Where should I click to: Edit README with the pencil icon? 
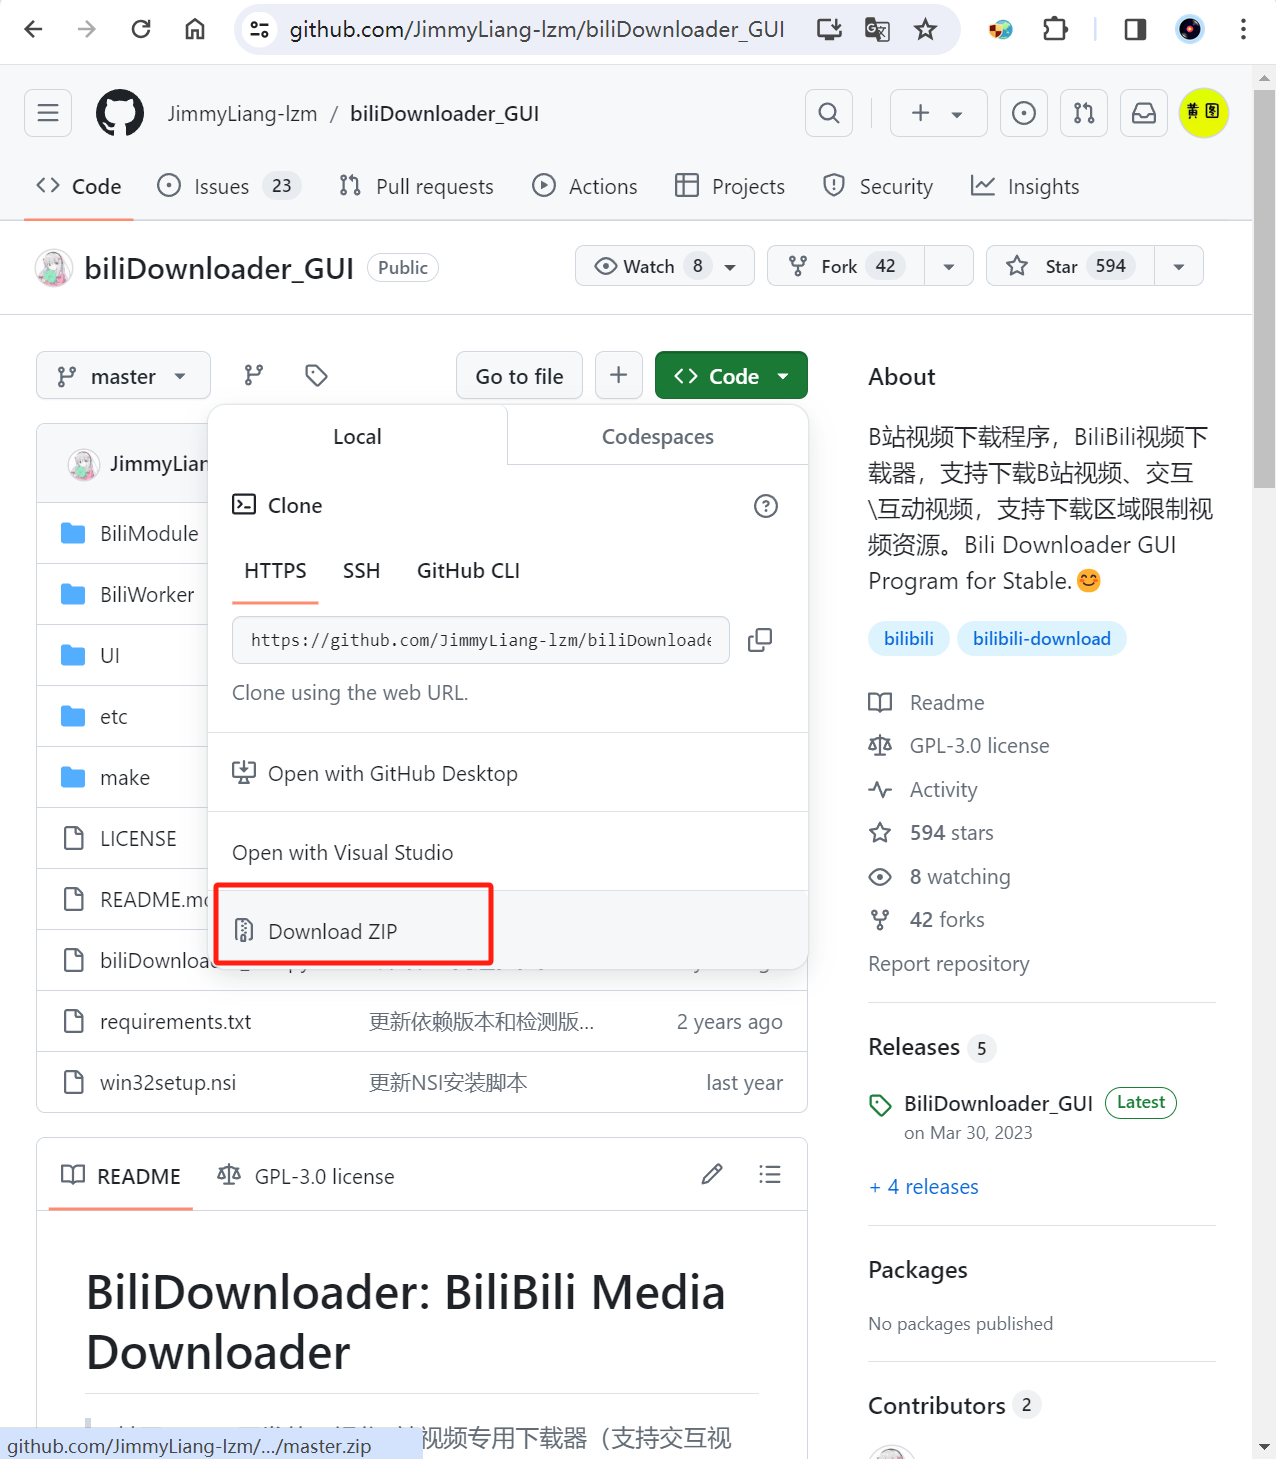712,1174
